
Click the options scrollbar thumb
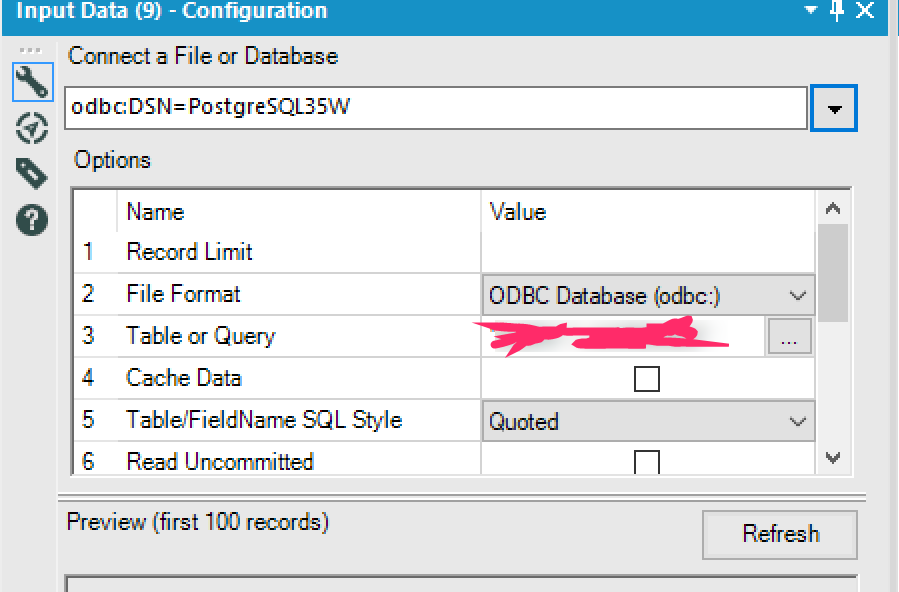point(833,272)
